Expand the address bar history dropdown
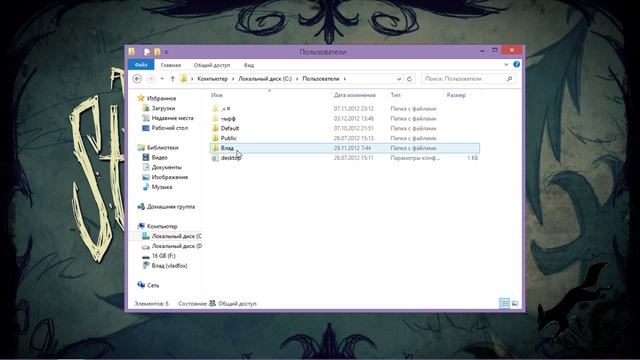The image size is (640, 360). (399, 79)
